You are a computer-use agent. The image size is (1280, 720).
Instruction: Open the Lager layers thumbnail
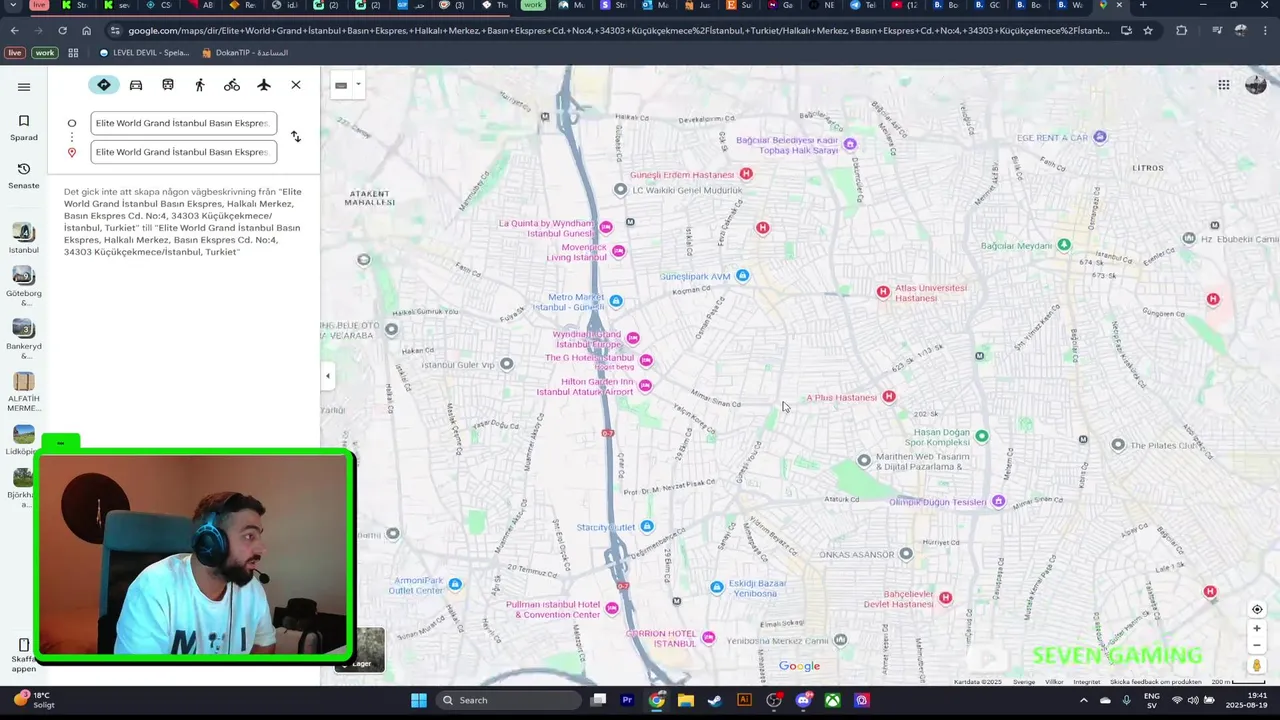click(x=360, y=650)
